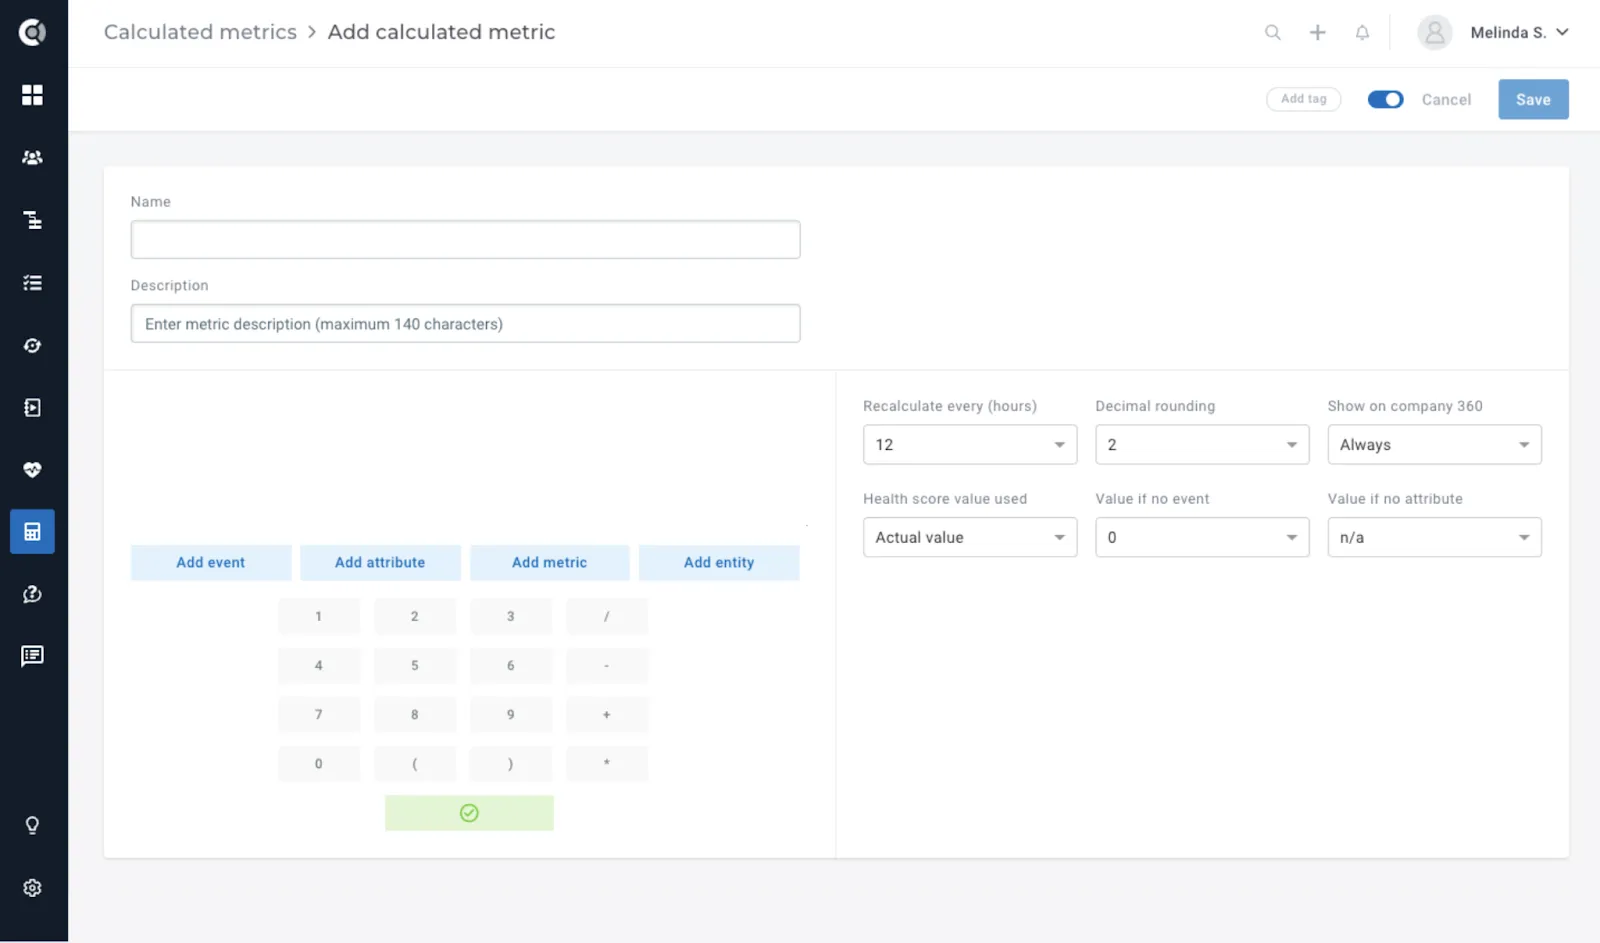Open the health score heart icon
The height and width of the screenshot is (943, 1600).
point(32,470)
